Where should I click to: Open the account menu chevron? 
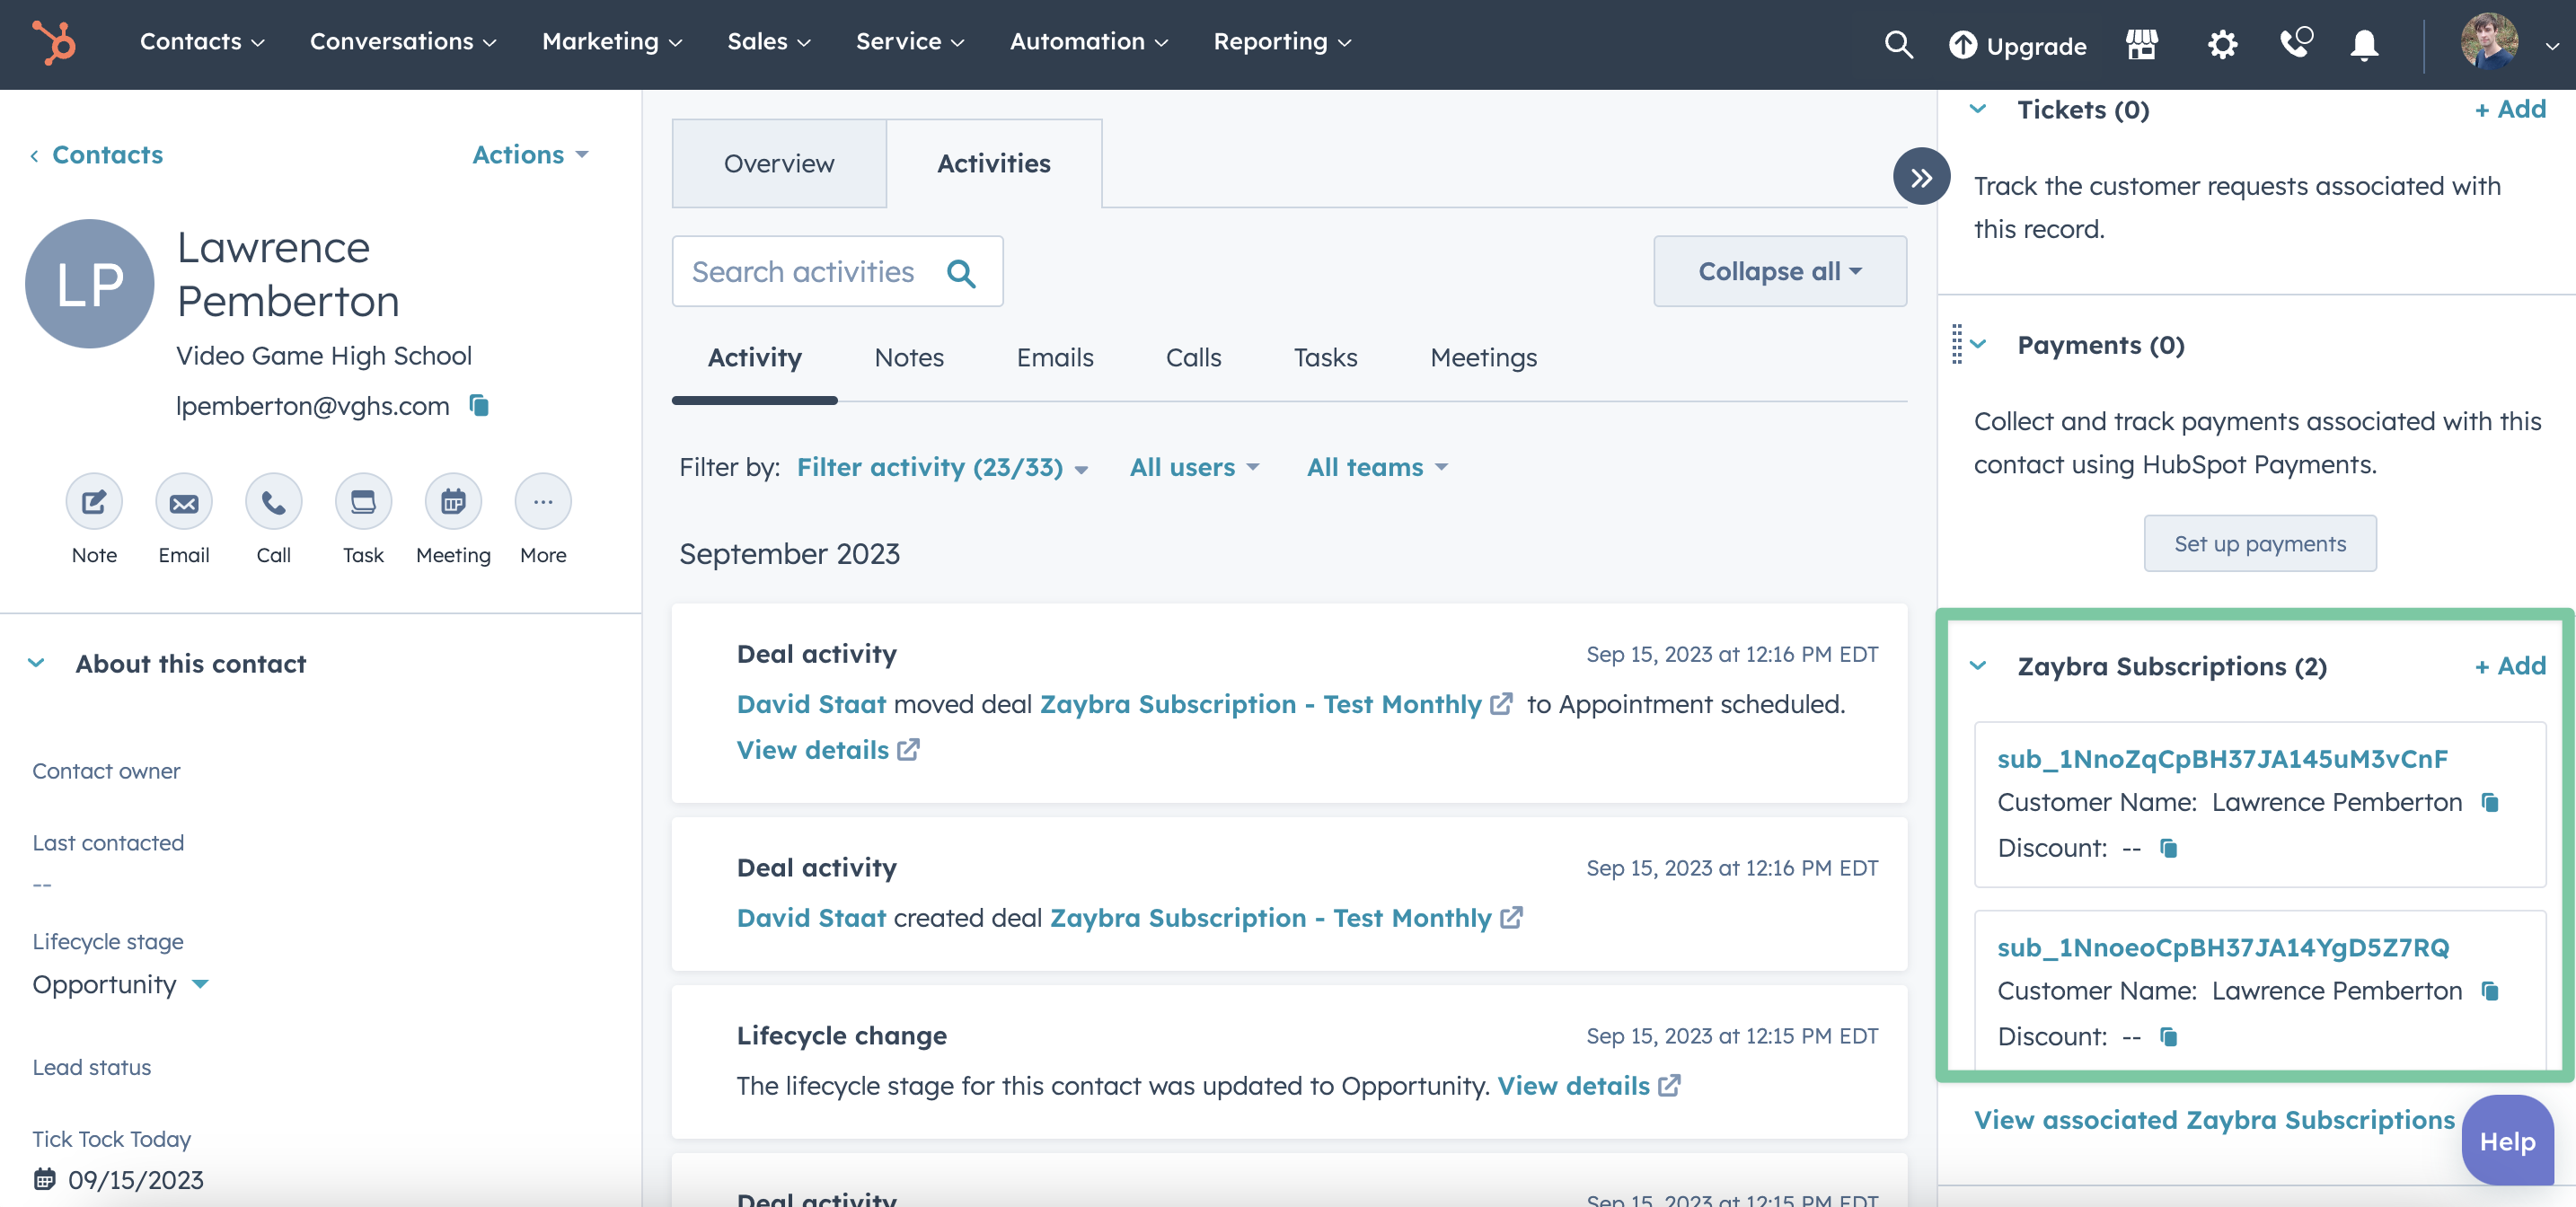click(2552, 46)
